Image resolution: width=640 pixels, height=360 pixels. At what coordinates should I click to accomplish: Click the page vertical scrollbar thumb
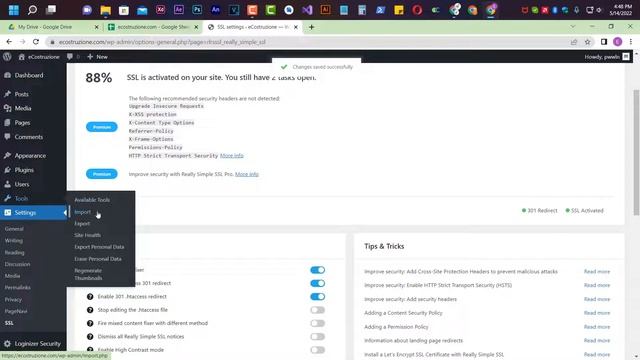(x=636, y=152)
